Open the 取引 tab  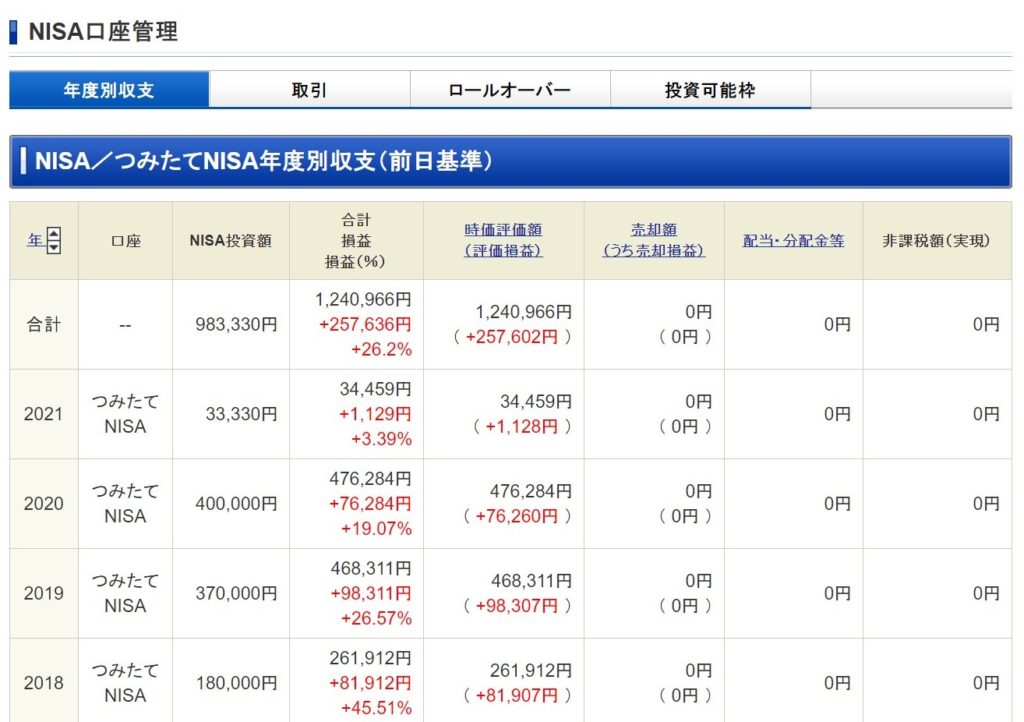(x=309, y=90)
